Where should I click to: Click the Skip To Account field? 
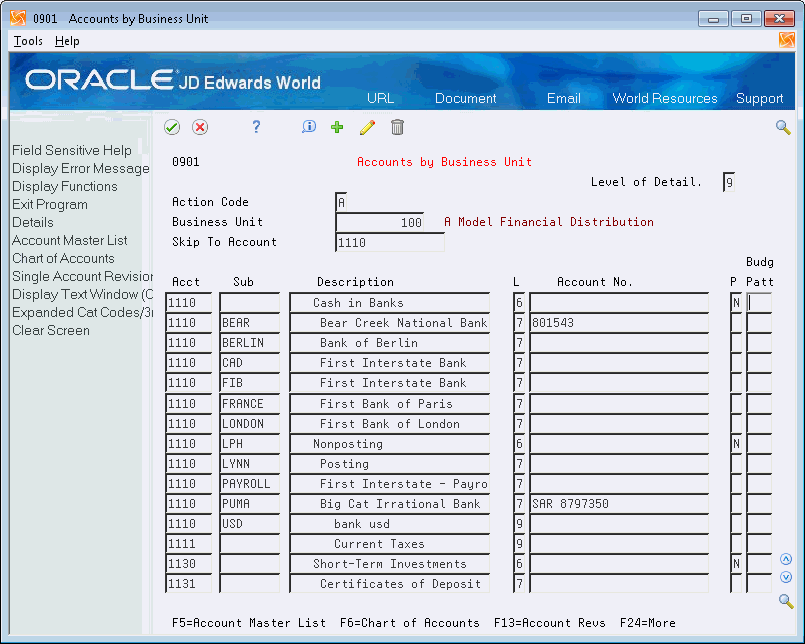(x=390, y=242)
